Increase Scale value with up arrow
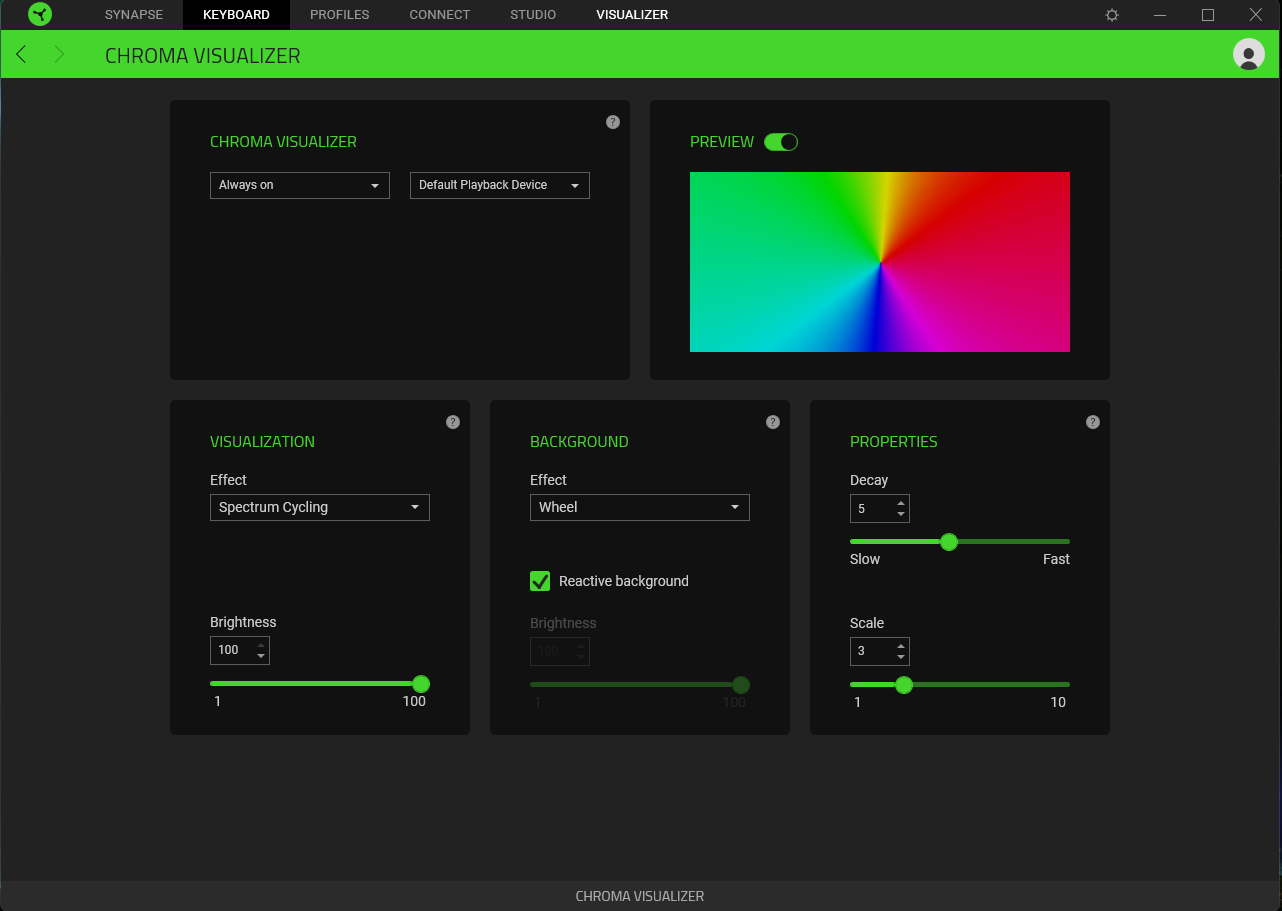This screenshot has height=911, width=1282. pyautogui.click(x=901, y=645)
